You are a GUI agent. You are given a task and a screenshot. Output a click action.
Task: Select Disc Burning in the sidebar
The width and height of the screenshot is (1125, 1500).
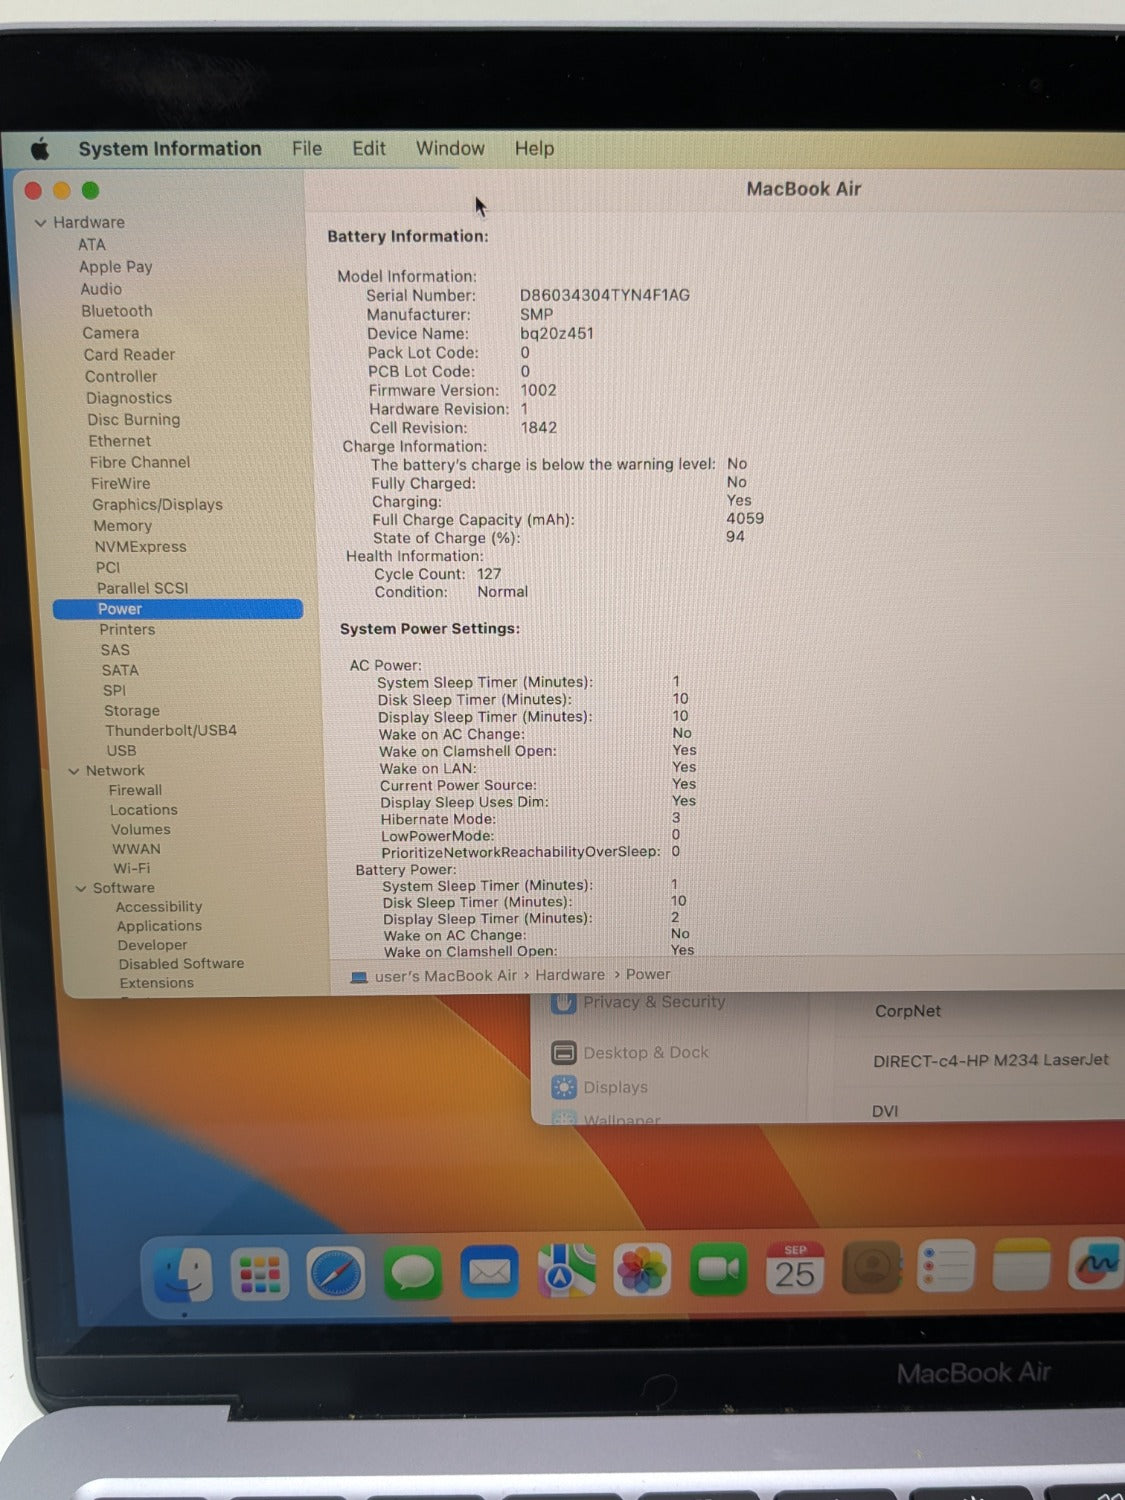[x=134, y=420]
